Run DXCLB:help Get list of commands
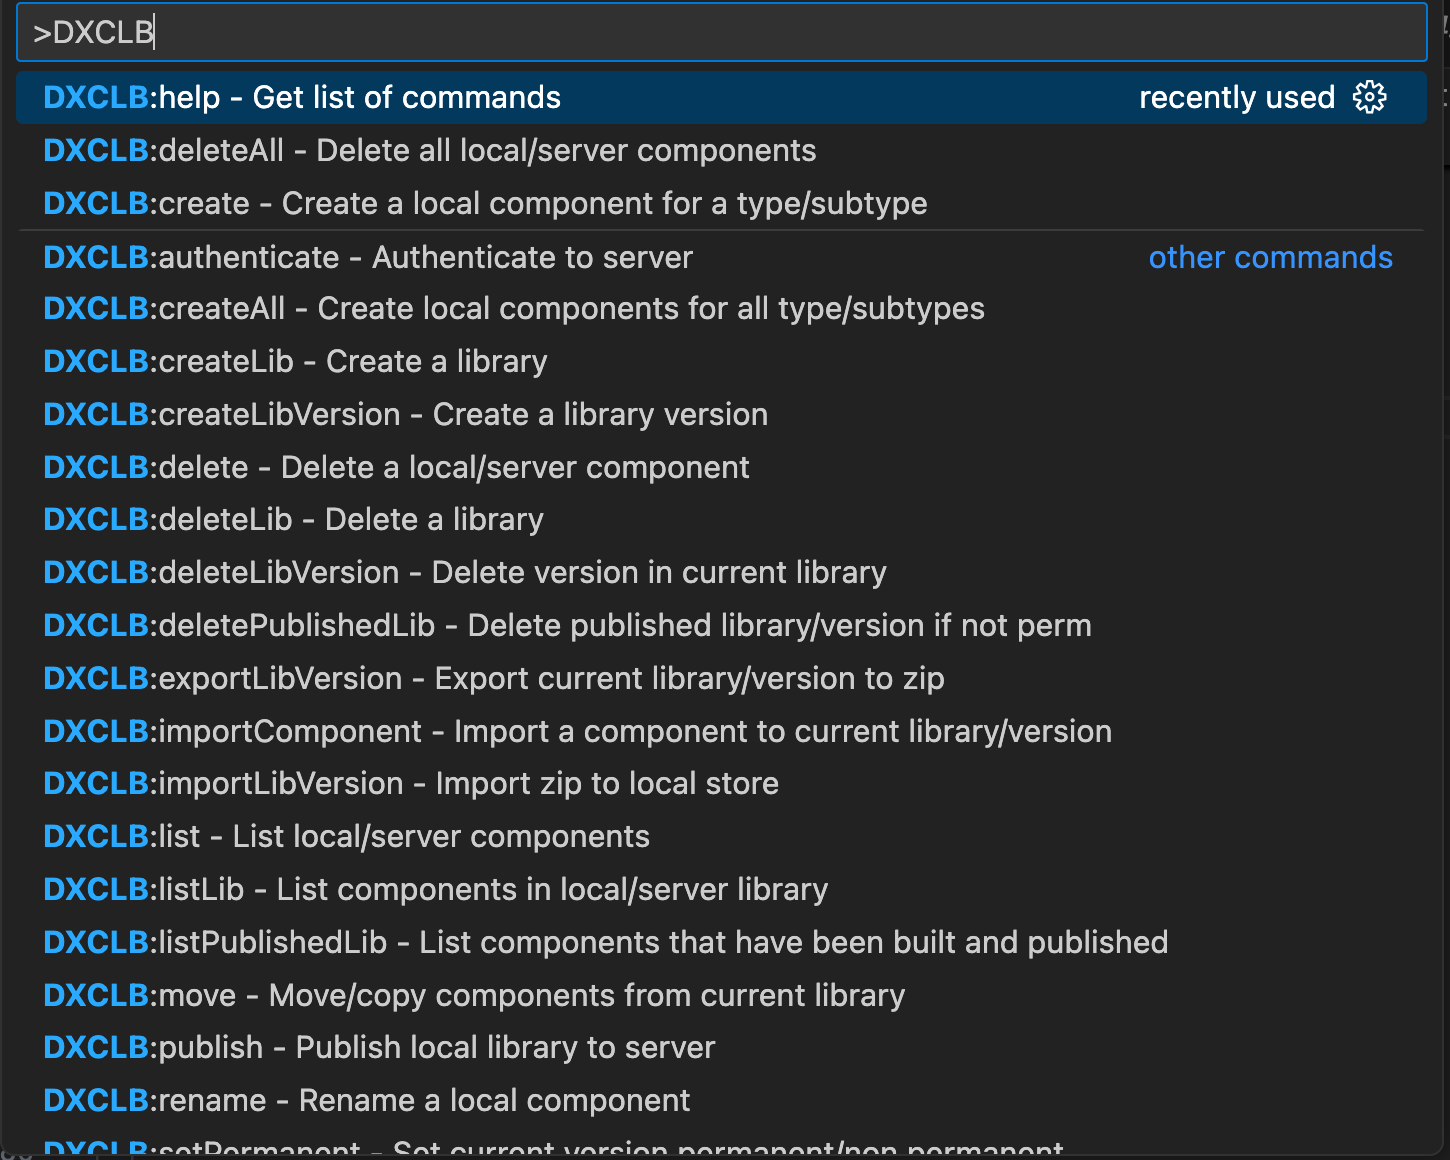1450x1160 pixels. pyautogui.click(x=302, y=97)
